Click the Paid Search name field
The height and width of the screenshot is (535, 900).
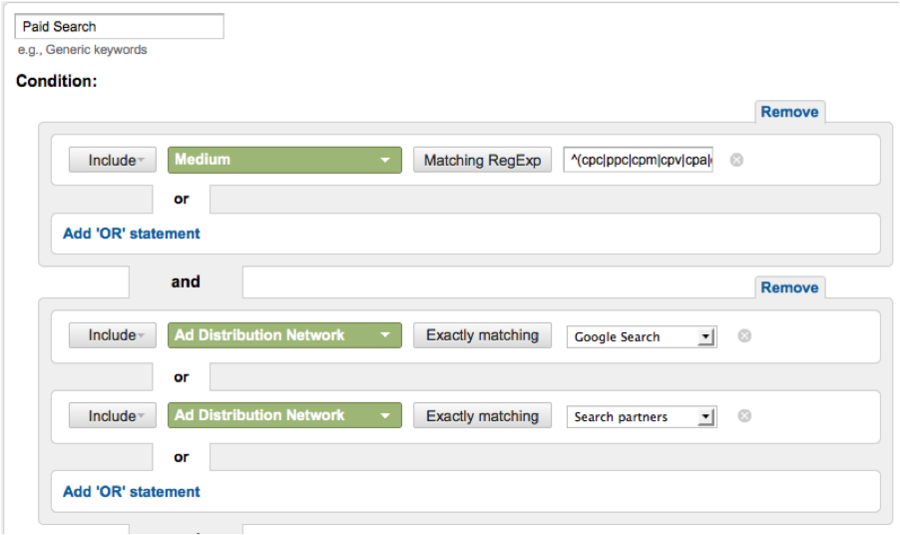coord(118,27)
